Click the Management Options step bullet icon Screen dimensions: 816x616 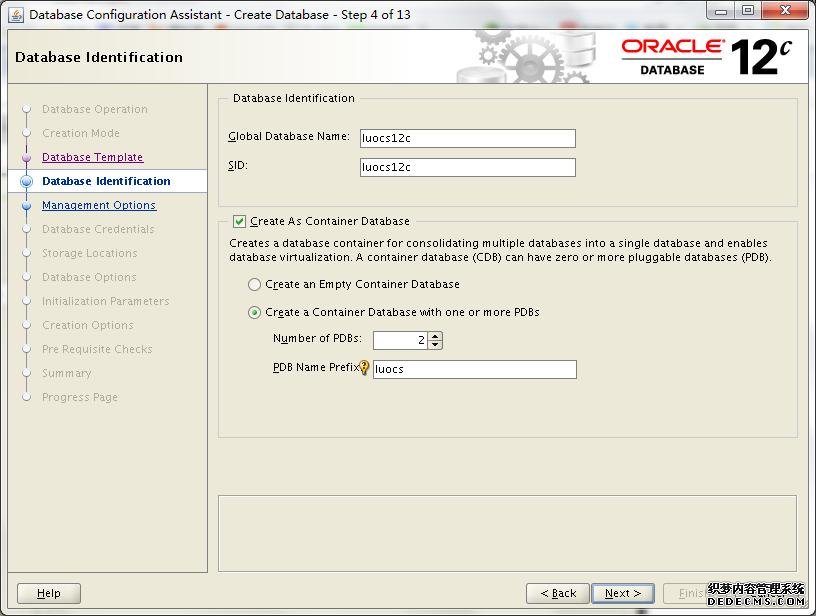27,206
